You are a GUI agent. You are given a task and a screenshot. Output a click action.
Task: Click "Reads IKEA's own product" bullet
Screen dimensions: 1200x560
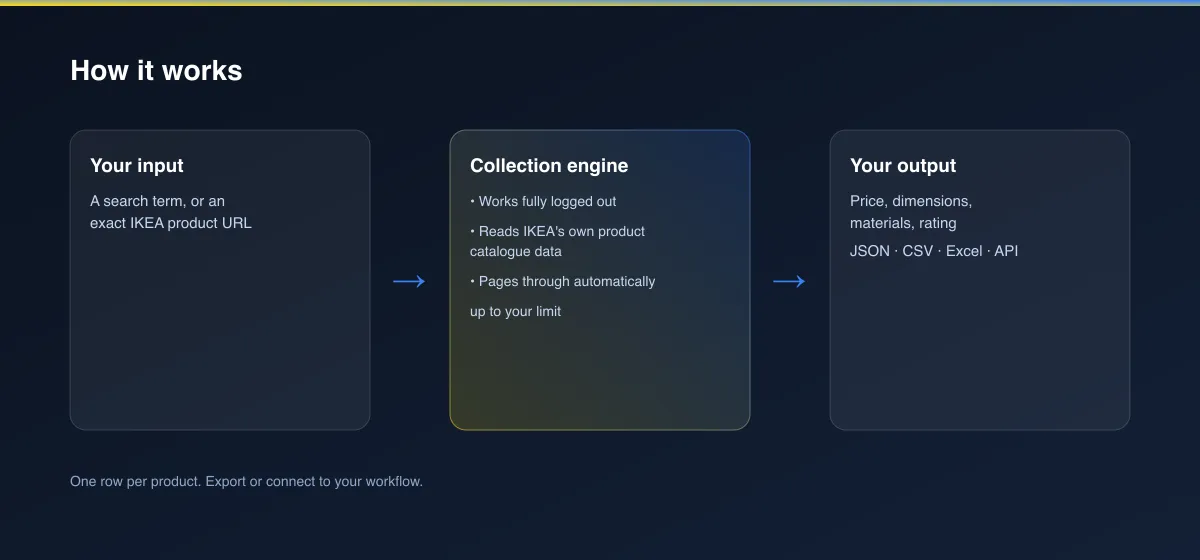(558, 231)
